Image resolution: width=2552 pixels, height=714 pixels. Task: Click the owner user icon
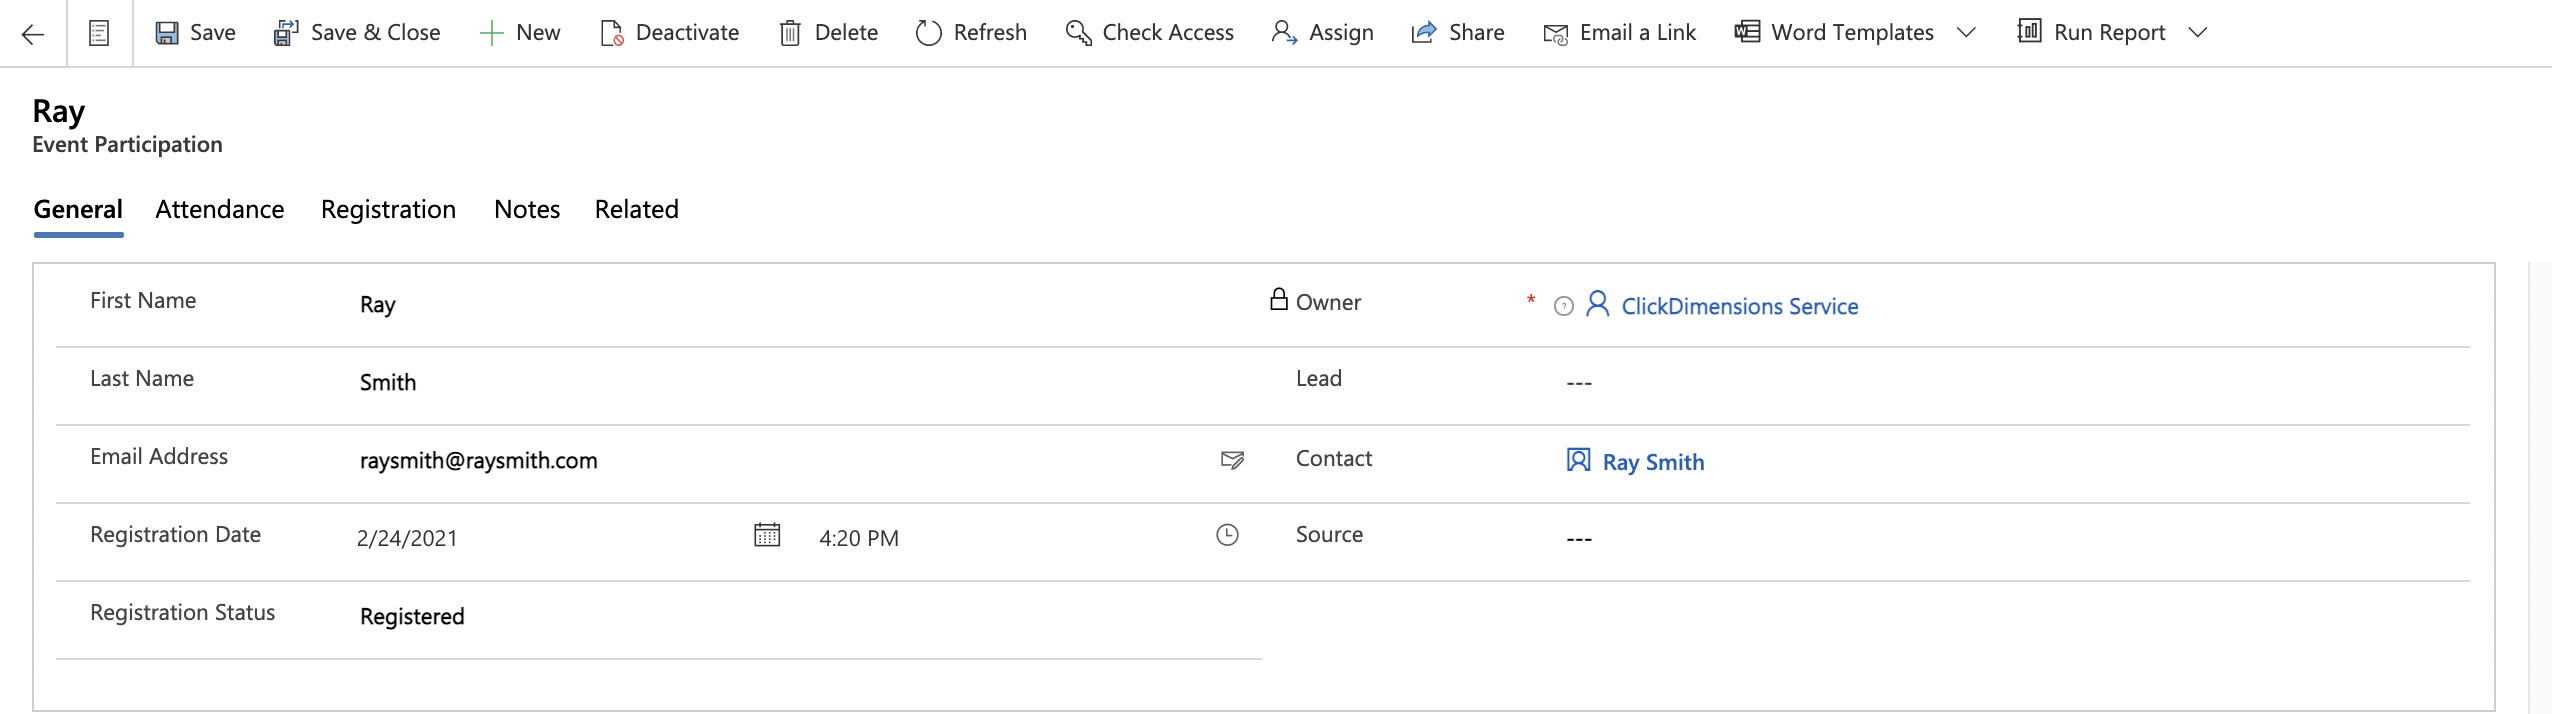tap(1598, 304)
